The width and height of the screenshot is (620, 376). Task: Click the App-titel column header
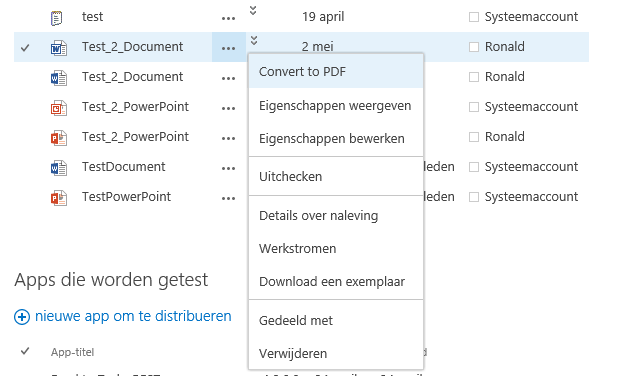click(72, 352)
